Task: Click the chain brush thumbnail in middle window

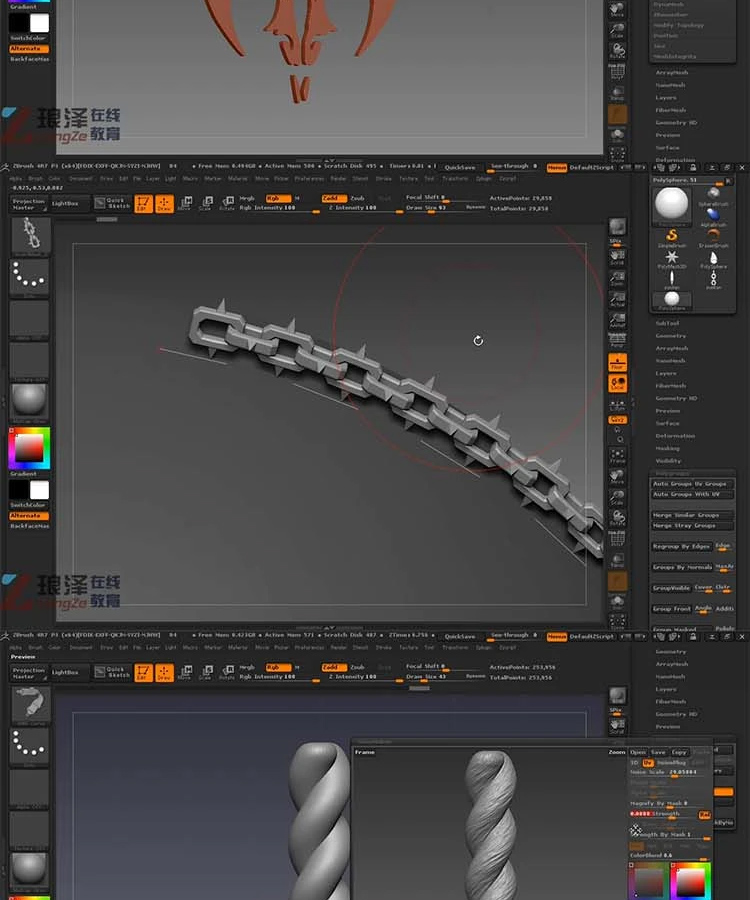Action: (30, 235)
